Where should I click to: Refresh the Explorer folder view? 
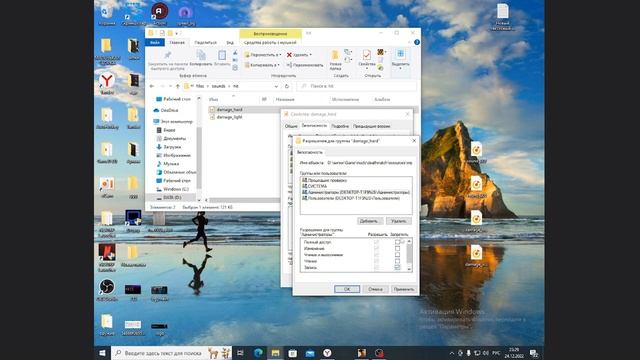tap(287, 86)
